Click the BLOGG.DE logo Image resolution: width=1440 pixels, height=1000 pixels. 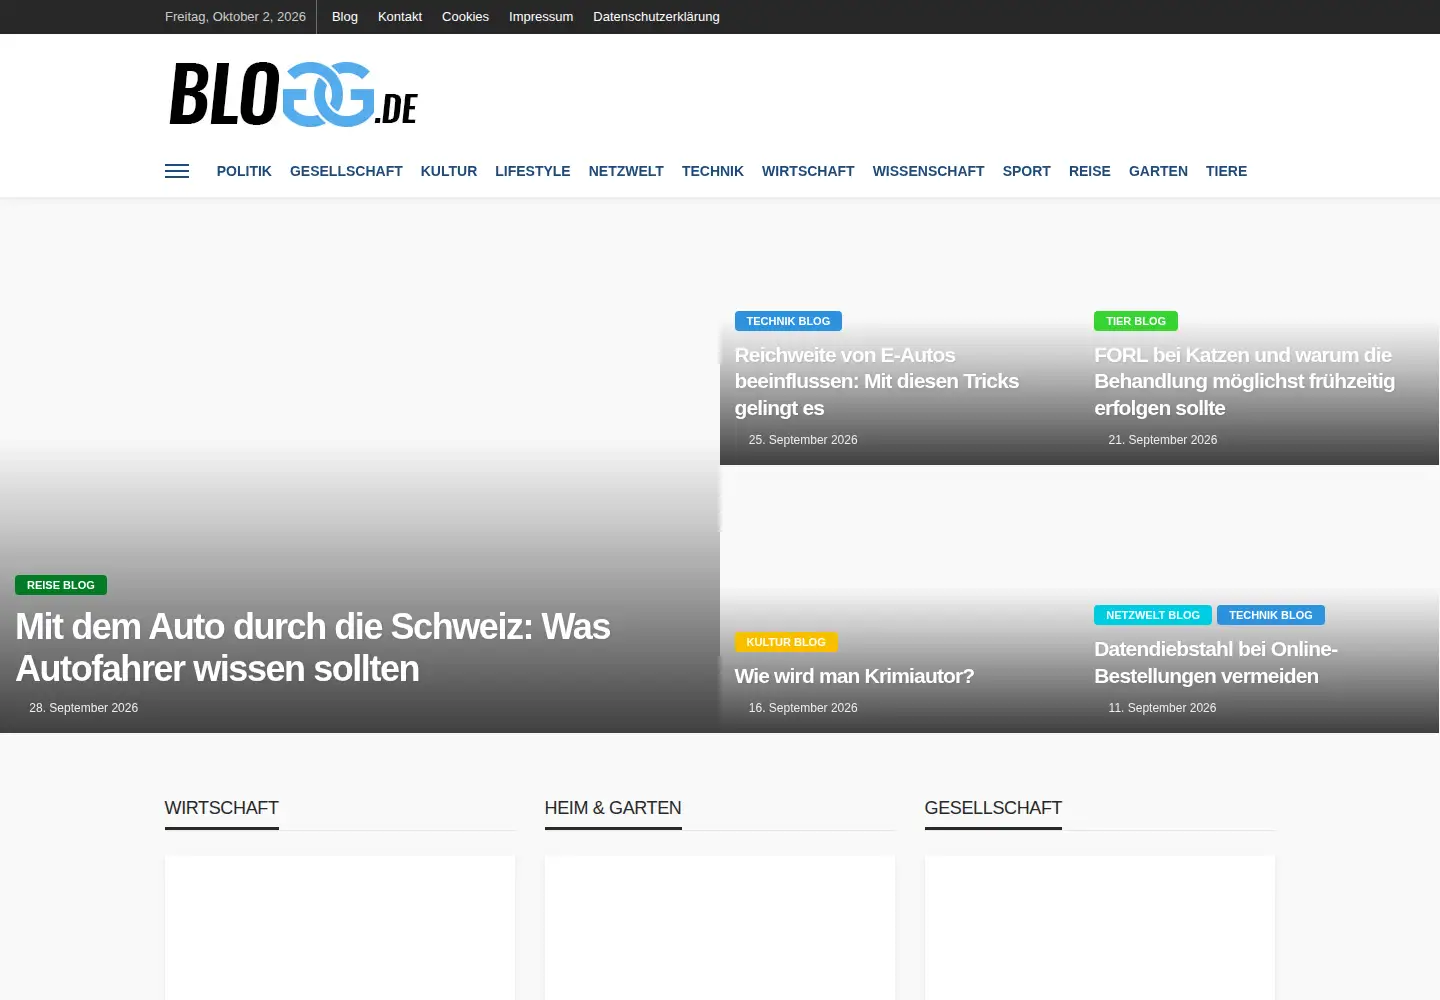(293, 94)
